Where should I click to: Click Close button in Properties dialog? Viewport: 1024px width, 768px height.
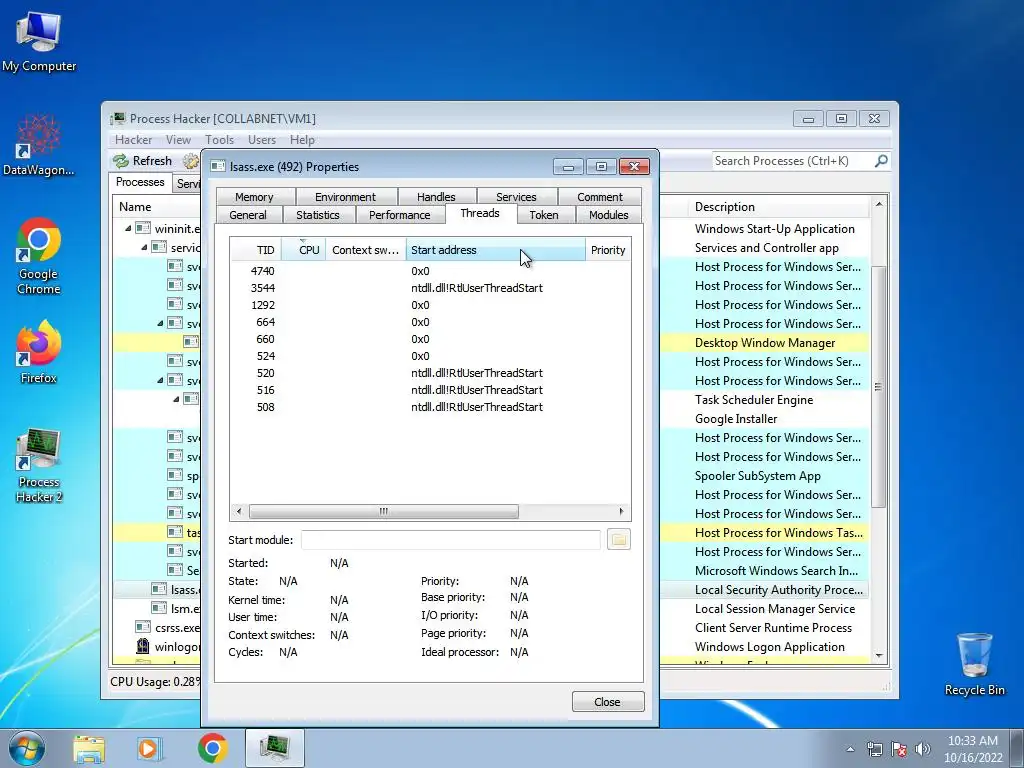pos(608,702)
